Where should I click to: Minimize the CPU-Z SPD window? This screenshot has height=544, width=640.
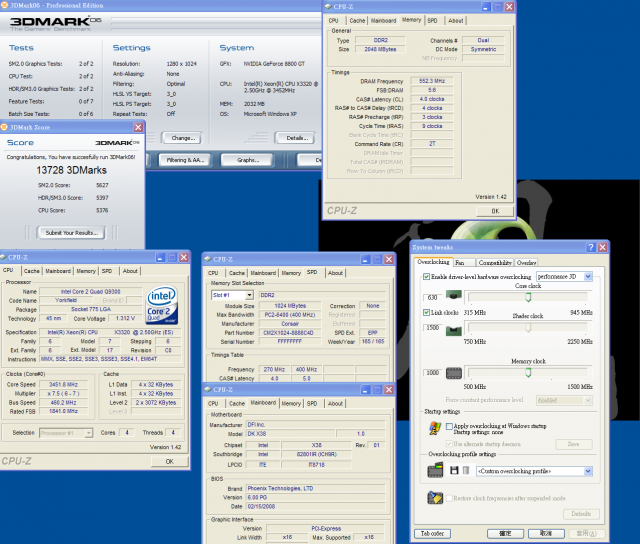coord(365,260)
